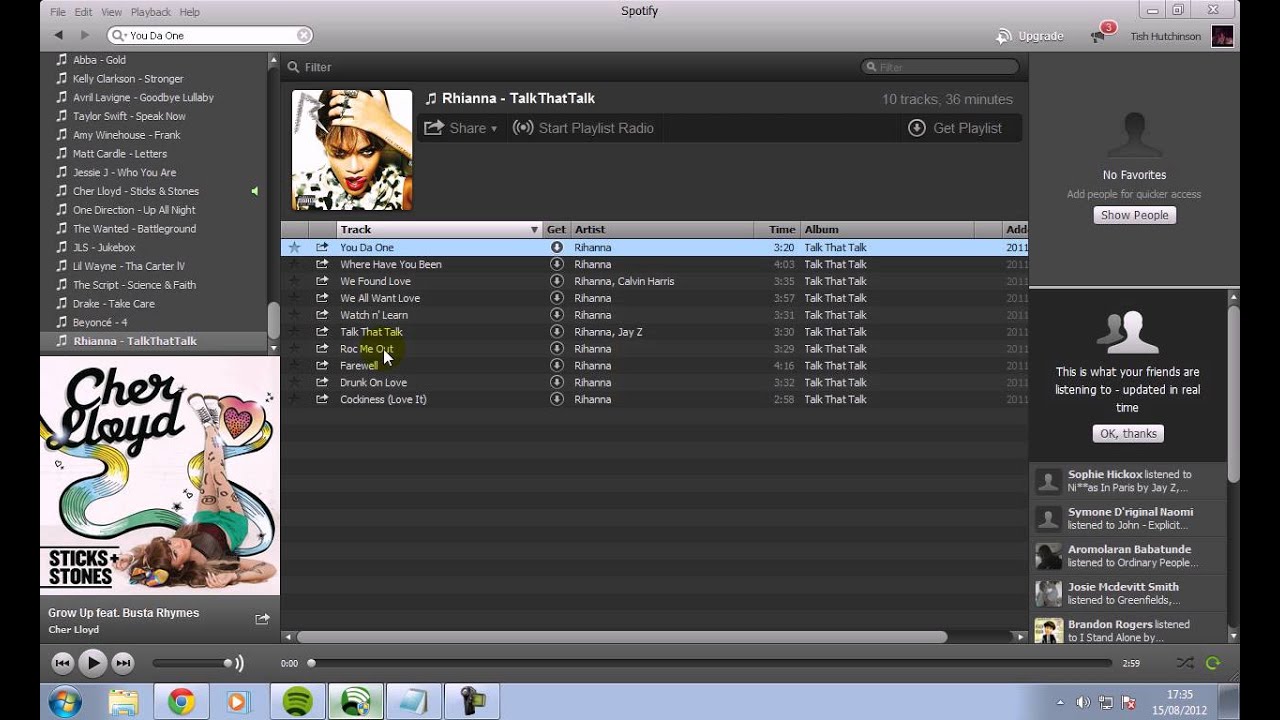Image resolution: width=1280 pixels, height=720 pixels.
Task: Star the Where Have You Been track
Action: (294, 264)
